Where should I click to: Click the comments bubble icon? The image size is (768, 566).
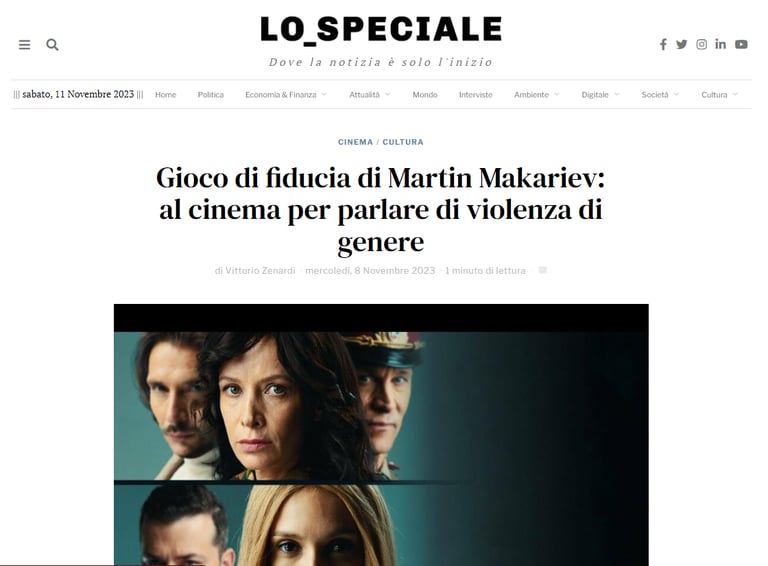pos(543,270)
